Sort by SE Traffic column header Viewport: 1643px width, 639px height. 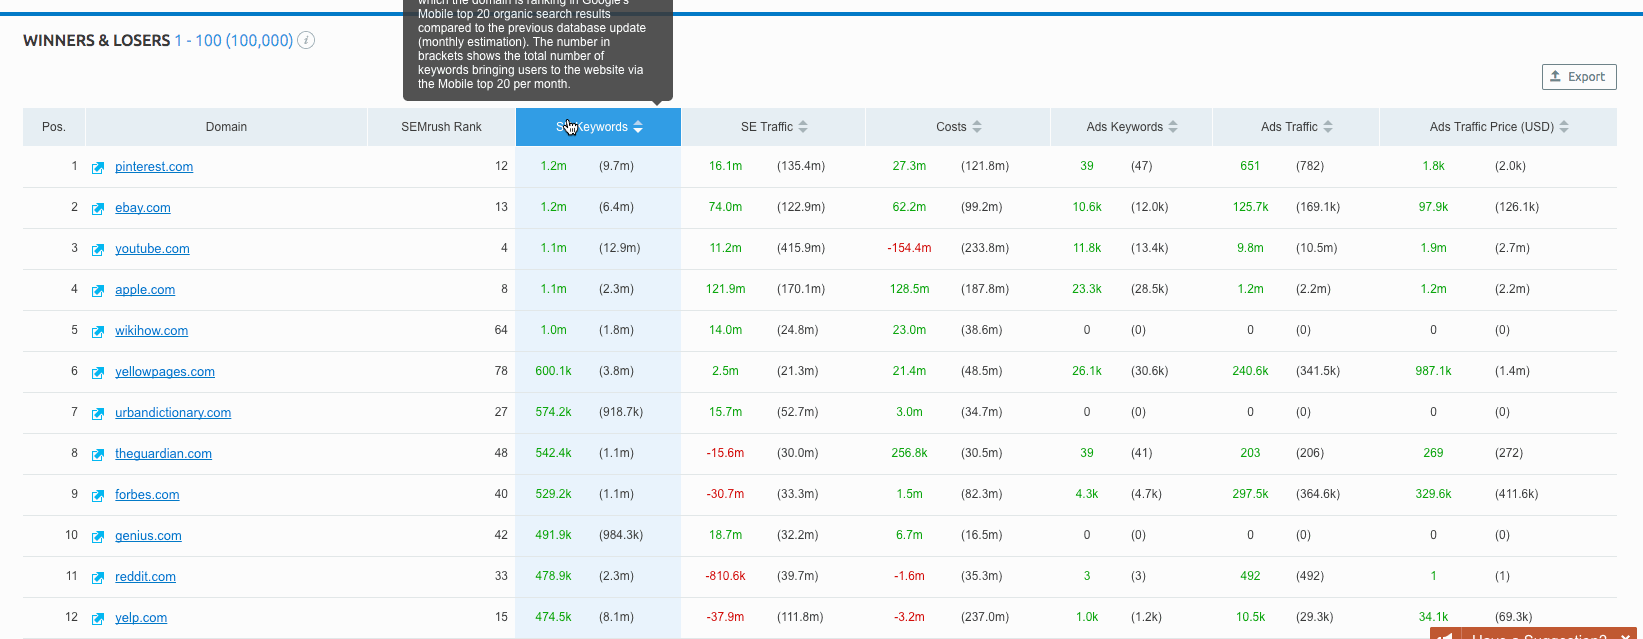pos(773,127)
